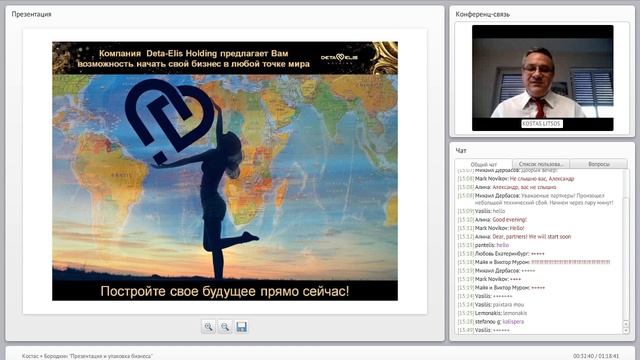Click the chat scrollbar down arrow
The width and height of the screenshot is (640, 360).
(626, 331)
